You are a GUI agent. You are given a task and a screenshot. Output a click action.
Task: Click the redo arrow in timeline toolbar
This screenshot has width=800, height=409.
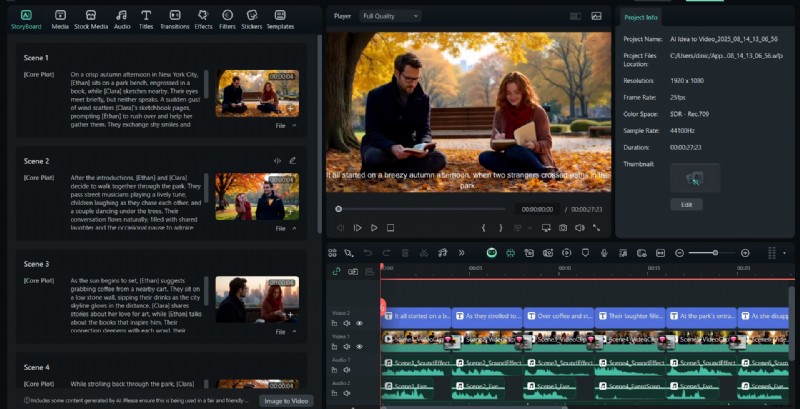tap(386, 253)
